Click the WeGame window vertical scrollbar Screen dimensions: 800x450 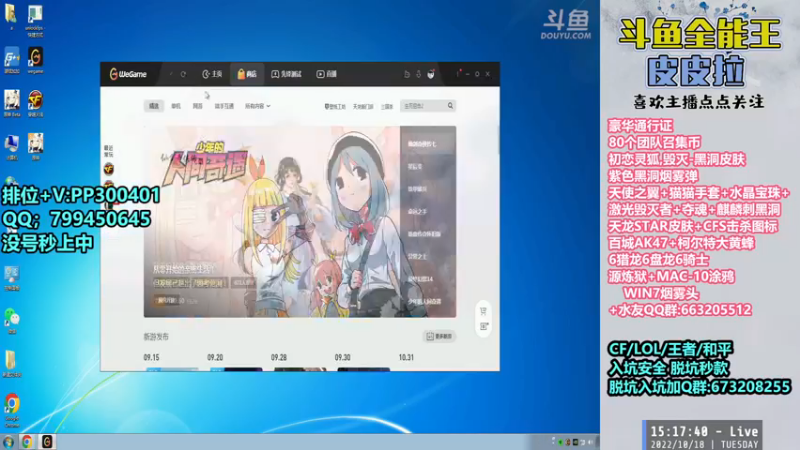pos(498,138)
